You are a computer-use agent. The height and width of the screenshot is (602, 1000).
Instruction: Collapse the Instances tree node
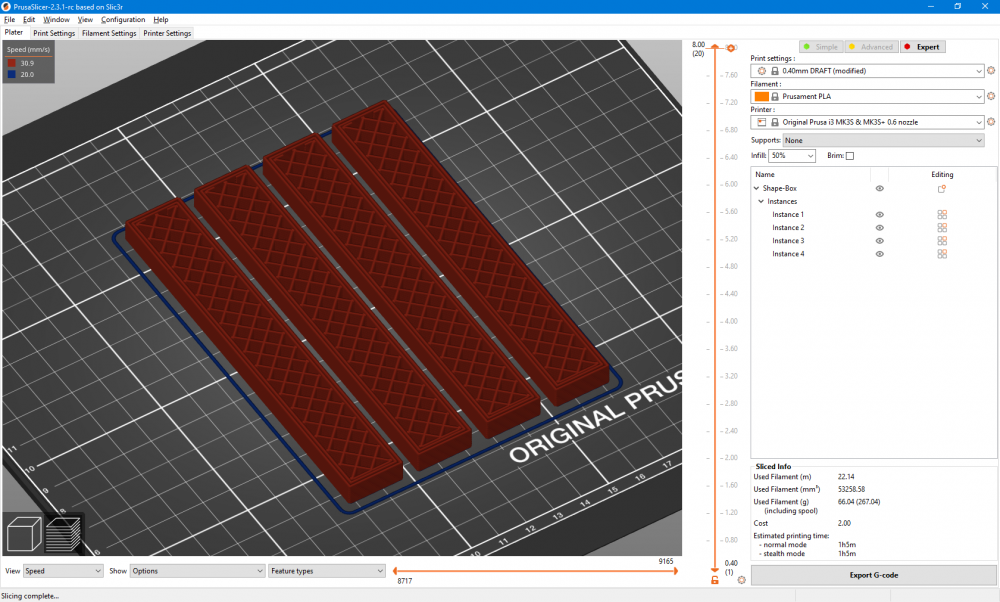click(761, 202)
